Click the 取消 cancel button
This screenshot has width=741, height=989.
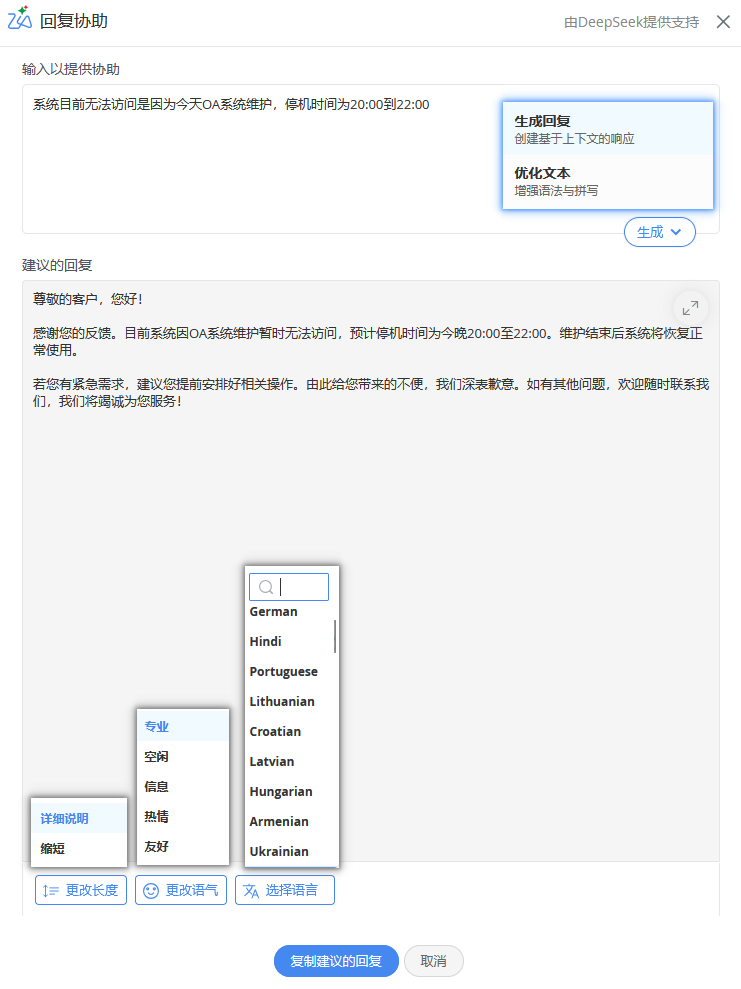(x=433, y=961)
